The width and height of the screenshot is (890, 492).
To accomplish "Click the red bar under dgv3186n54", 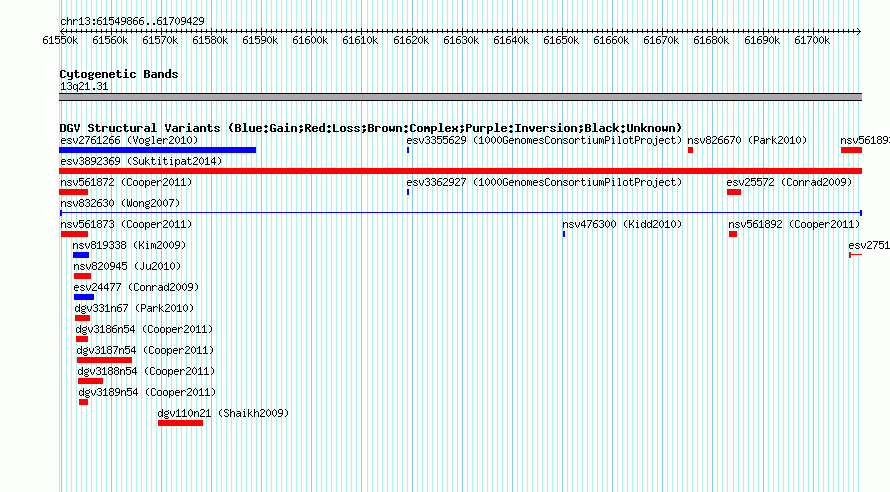I will (x=82, y=339).
